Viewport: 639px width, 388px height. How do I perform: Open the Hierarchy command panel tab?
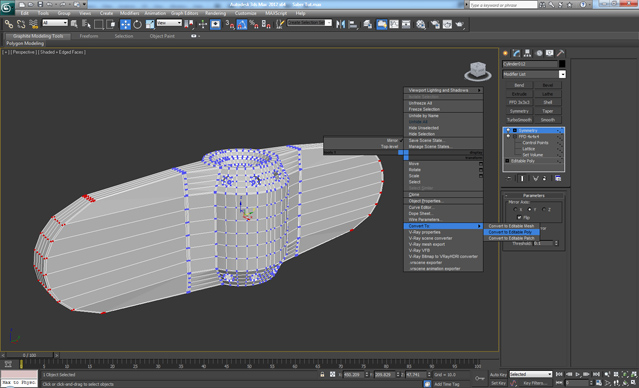(527, 53)
